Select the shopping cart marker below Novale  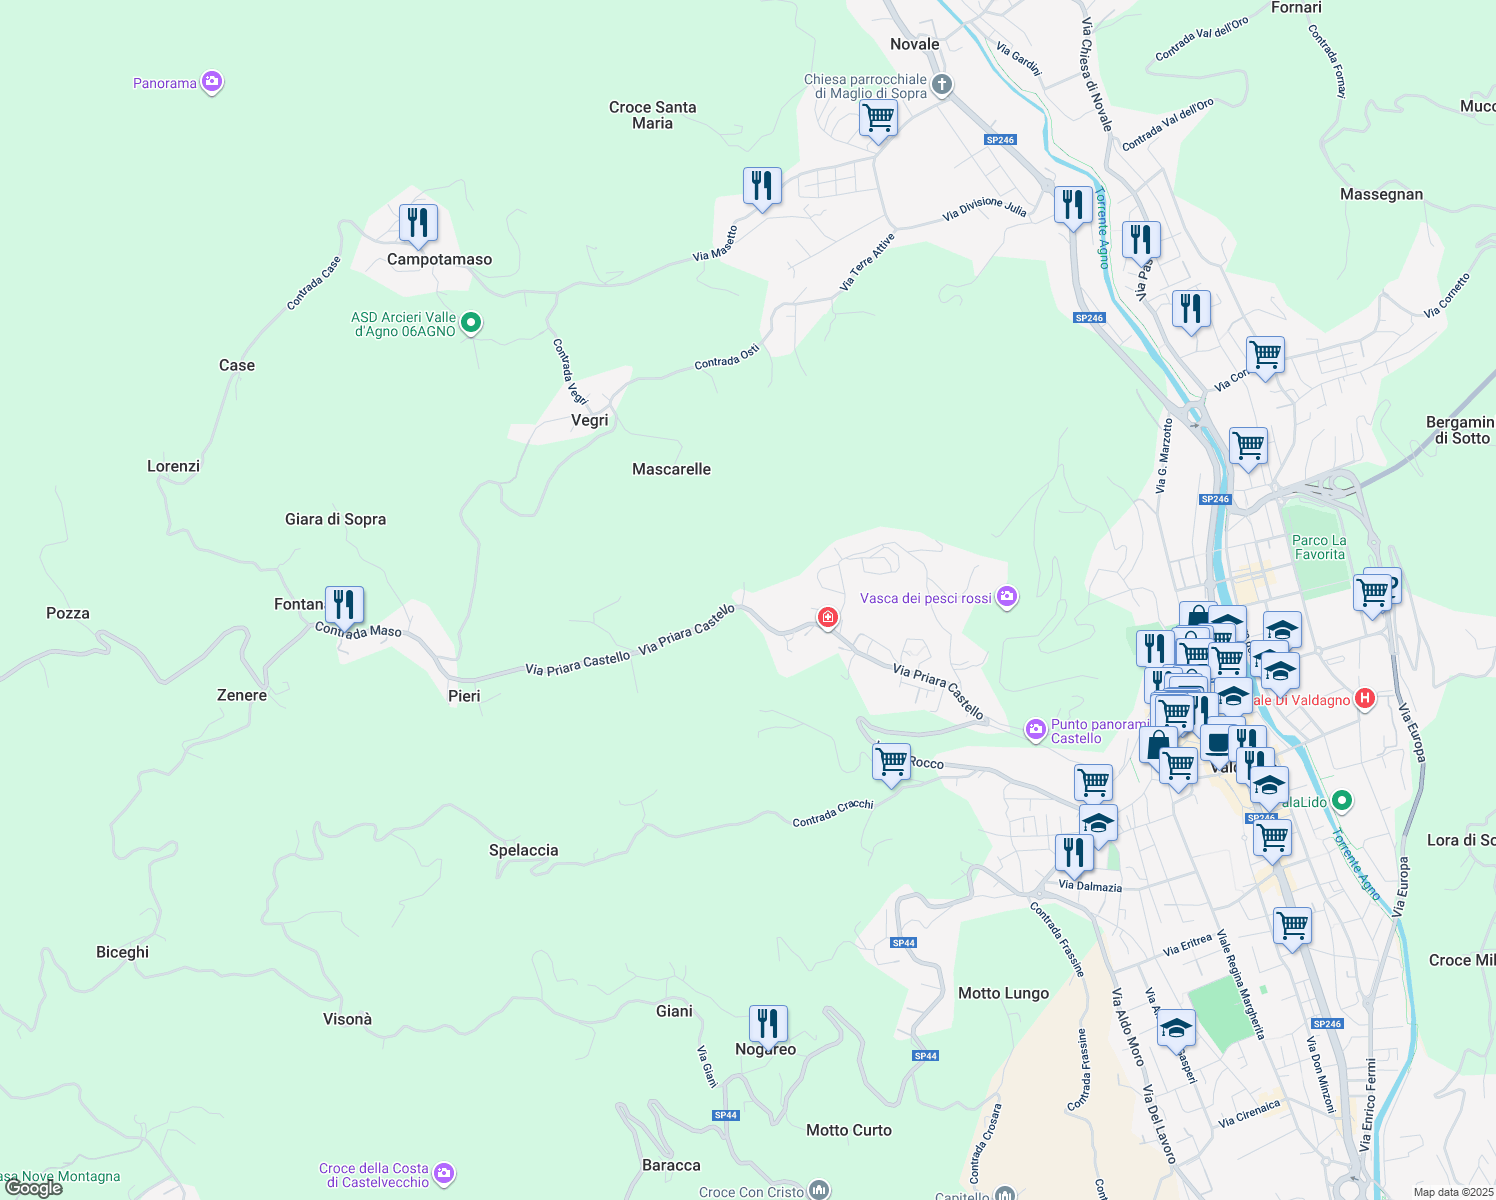[x=878, y=118]
